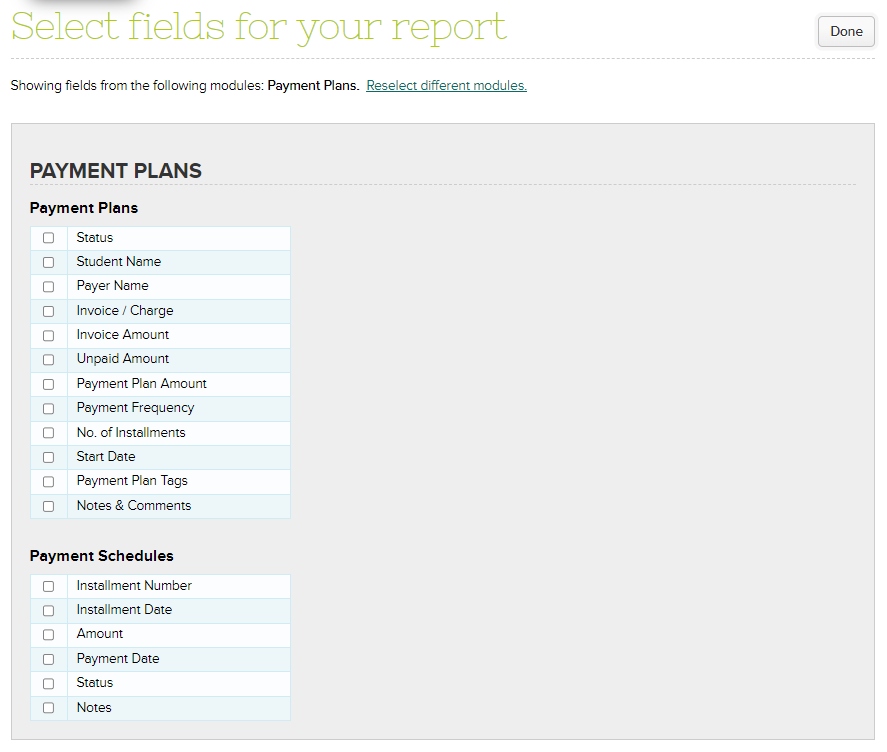Check the Unpaid Amount field
887x752 pixels.
click(x=48, y=360)
